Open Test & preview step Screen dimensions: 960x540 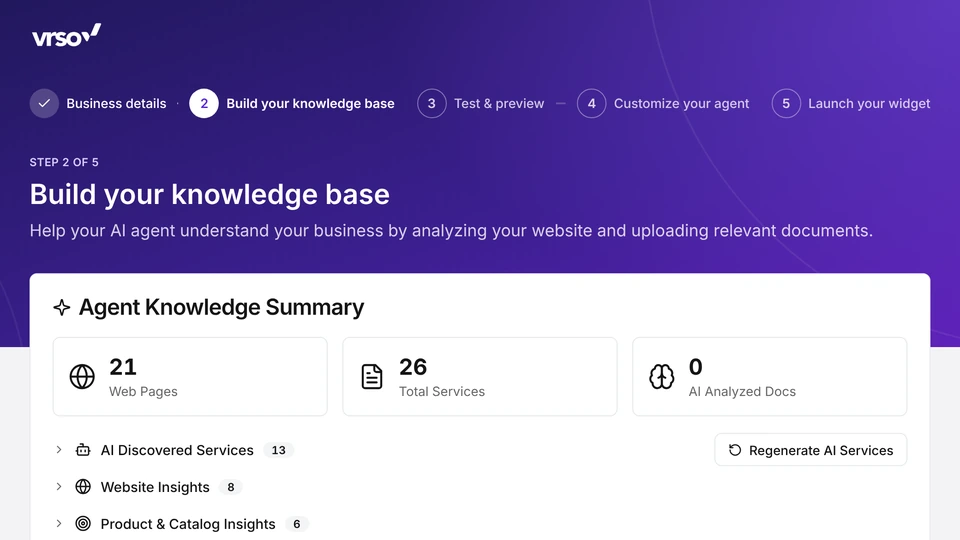tap(499, 103)
